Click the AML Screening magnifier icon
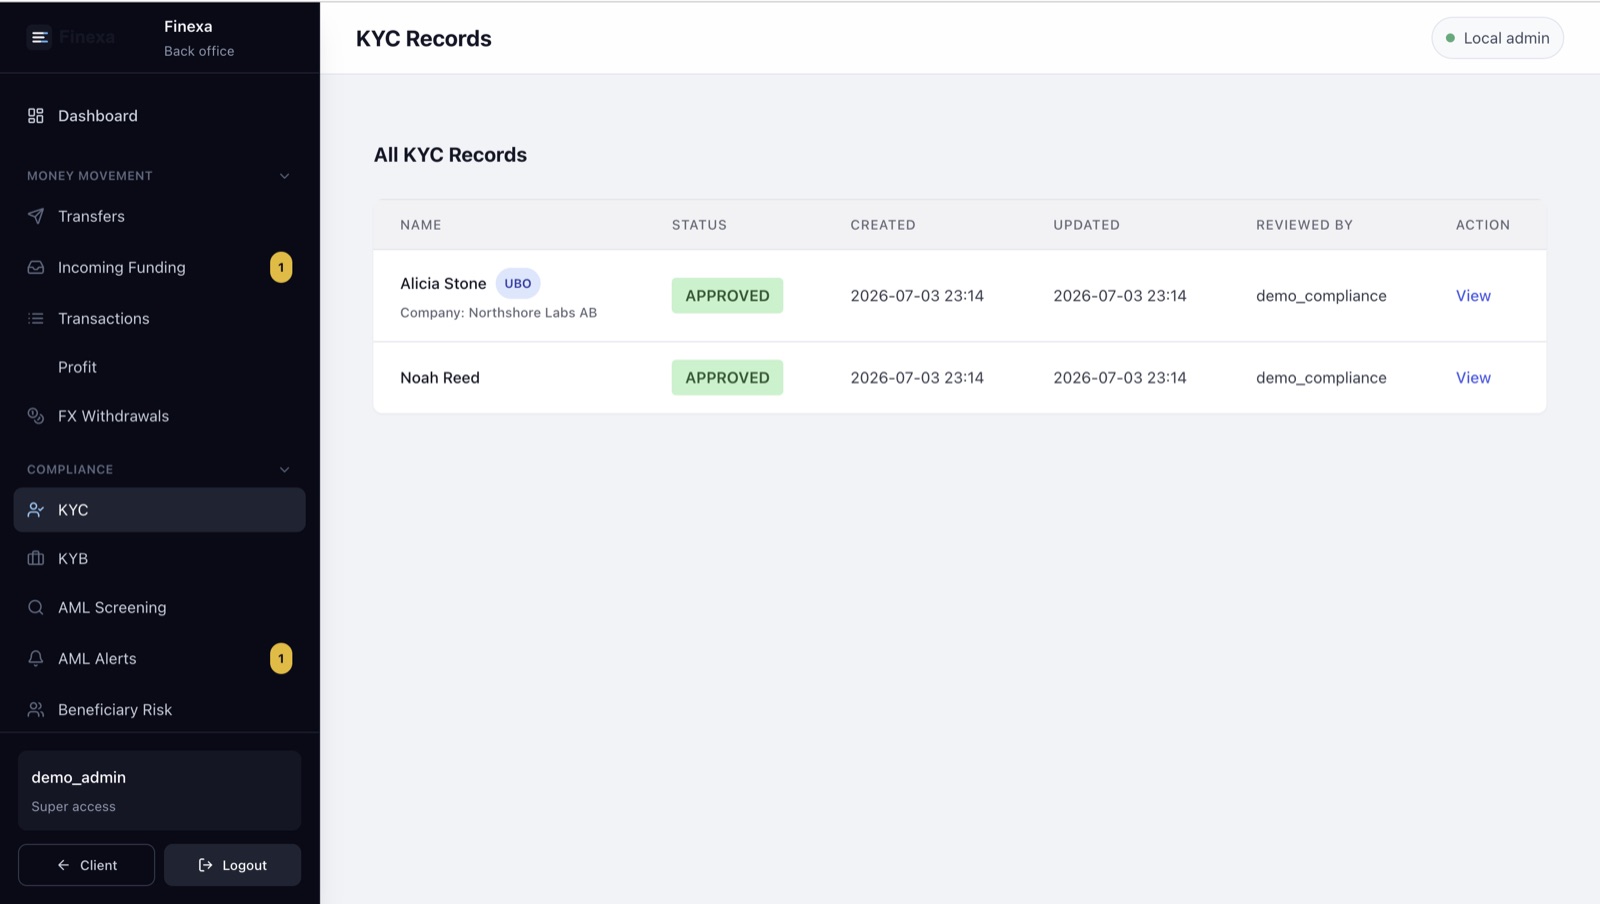The height and width of the screenshot is (904, 1600). point(36,607)
